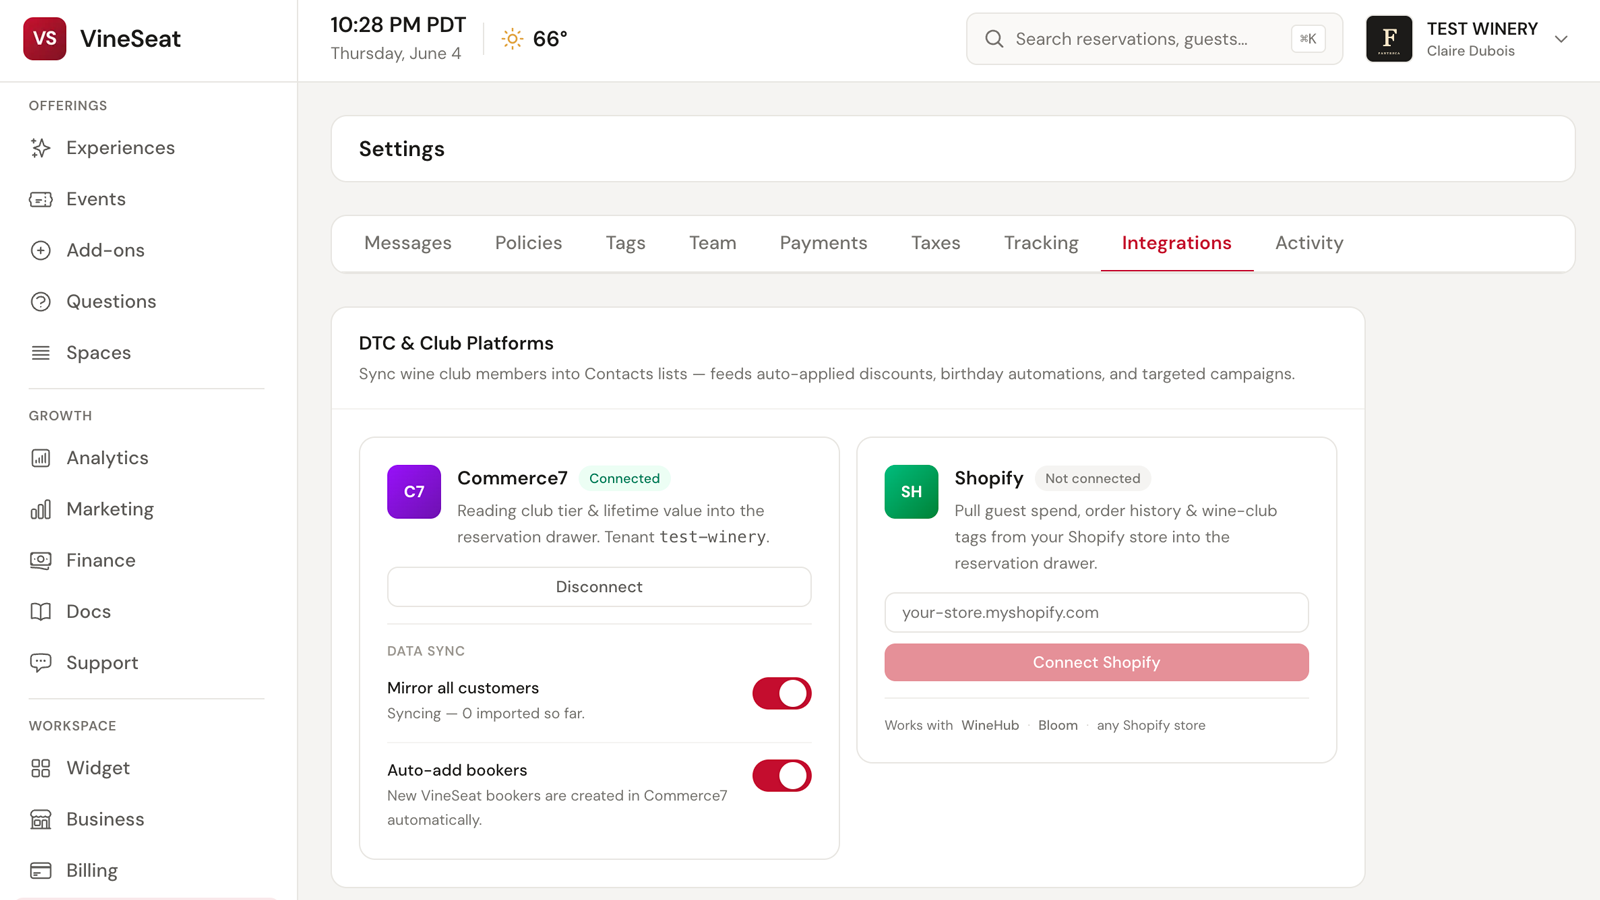The height and width of the screenshot is (900, 1600).
Task: Open Support via its chat bubble icon
Action: (41, 662)
